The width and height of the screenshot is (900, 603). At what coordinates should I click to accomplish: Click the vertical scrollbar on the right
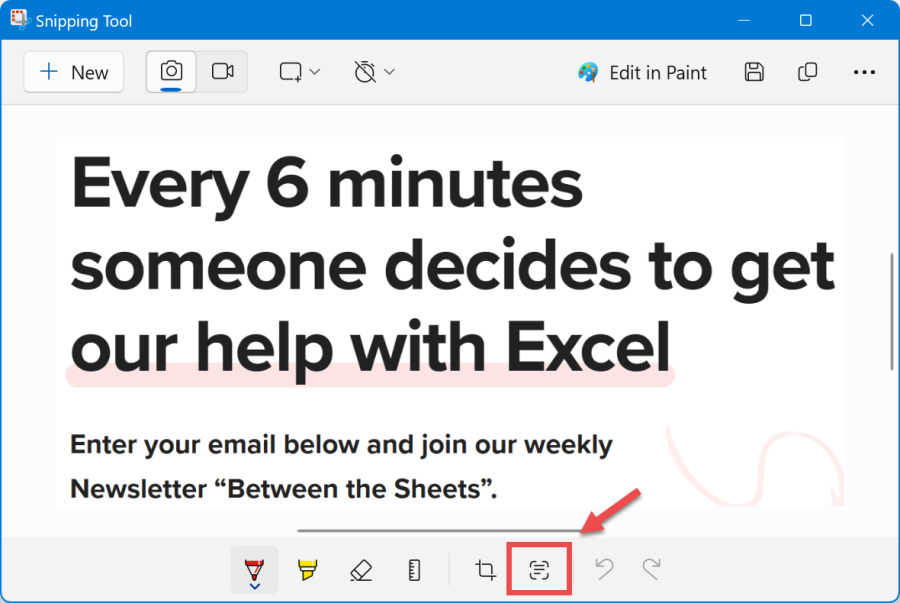(x=892, y=311)
